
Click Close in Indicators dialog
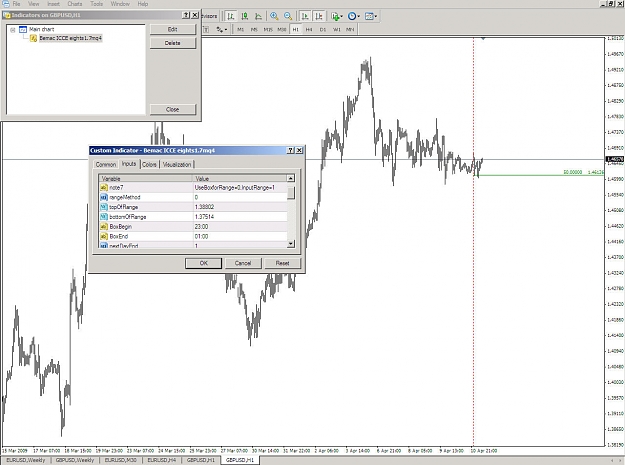pyautogui.click(x=173, y=109)
